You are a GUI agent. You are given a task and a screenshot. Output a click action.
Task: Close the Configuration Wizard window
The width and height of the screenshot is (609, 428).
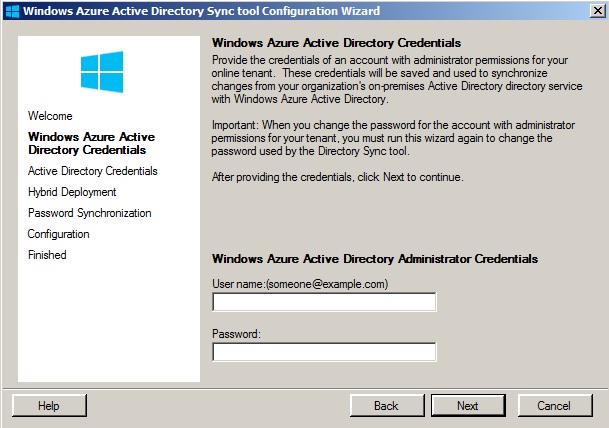598,11
